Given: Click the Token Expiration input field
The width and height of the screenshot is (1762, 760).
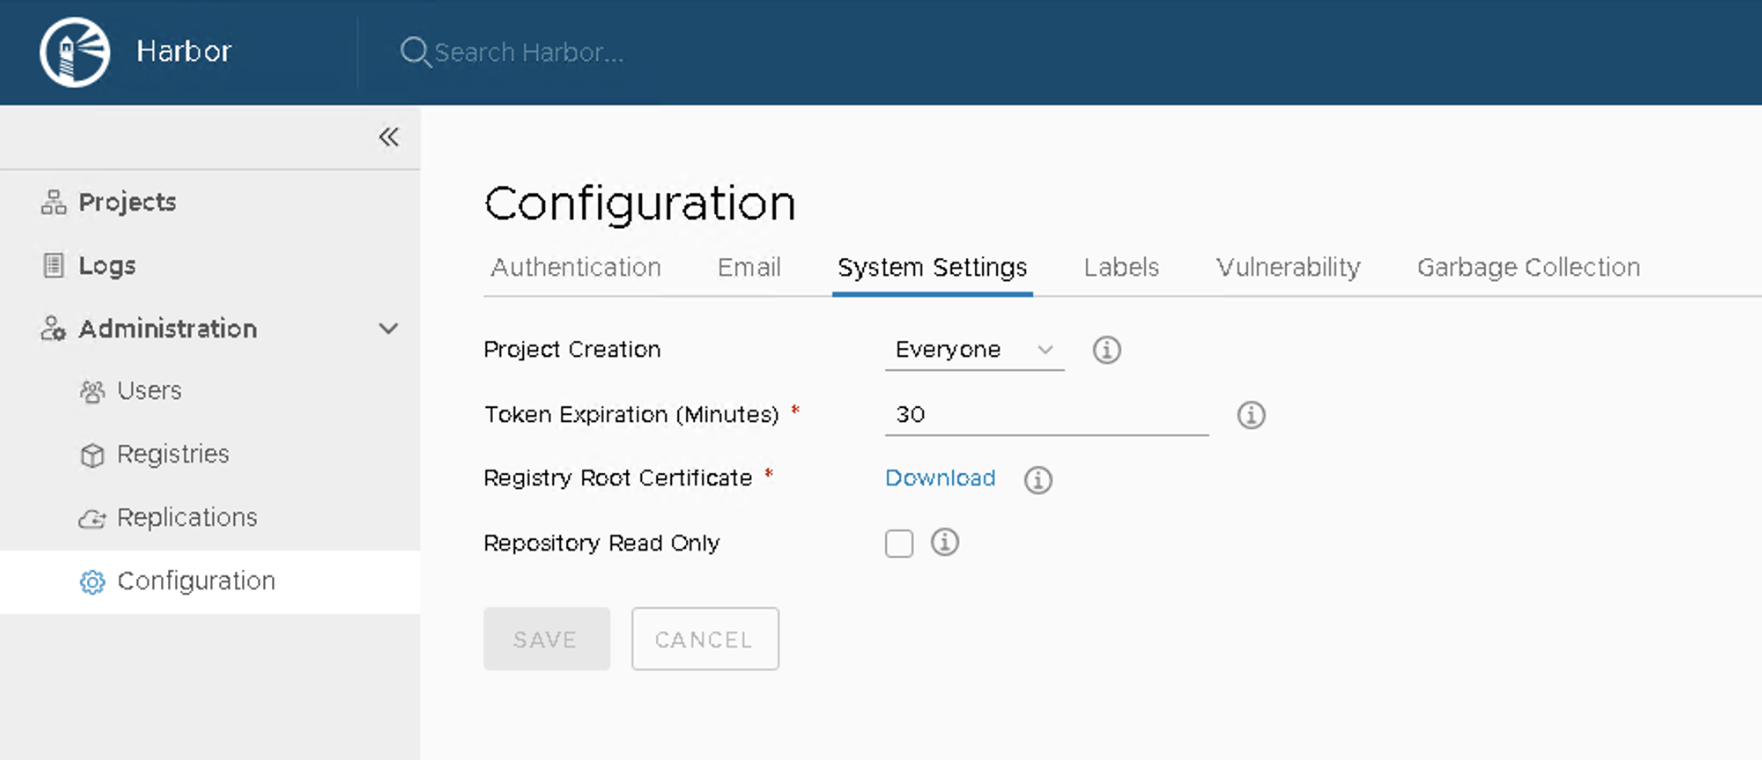Looking at the screenshot, I should (x=1046, y=415).
